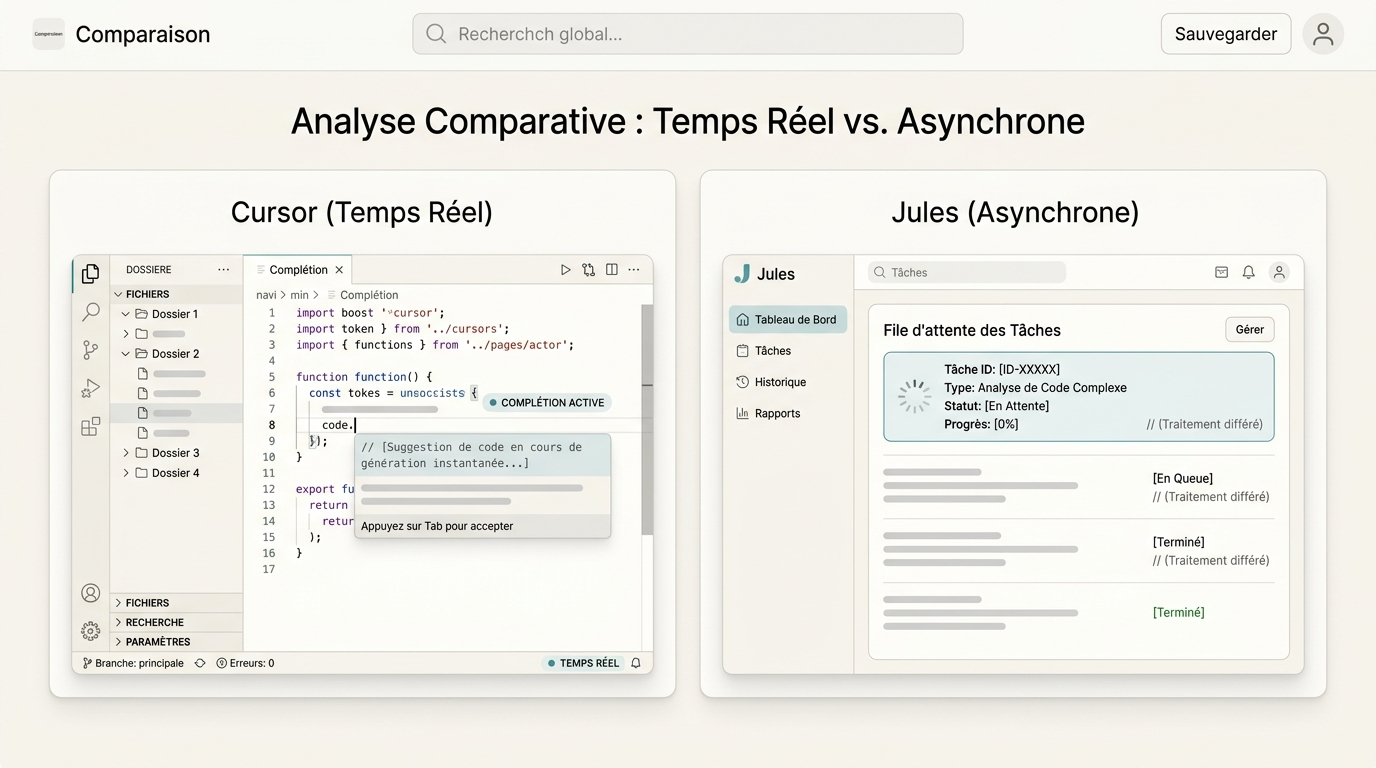Click the editor vertical scrollbar

tap(647, 420)
